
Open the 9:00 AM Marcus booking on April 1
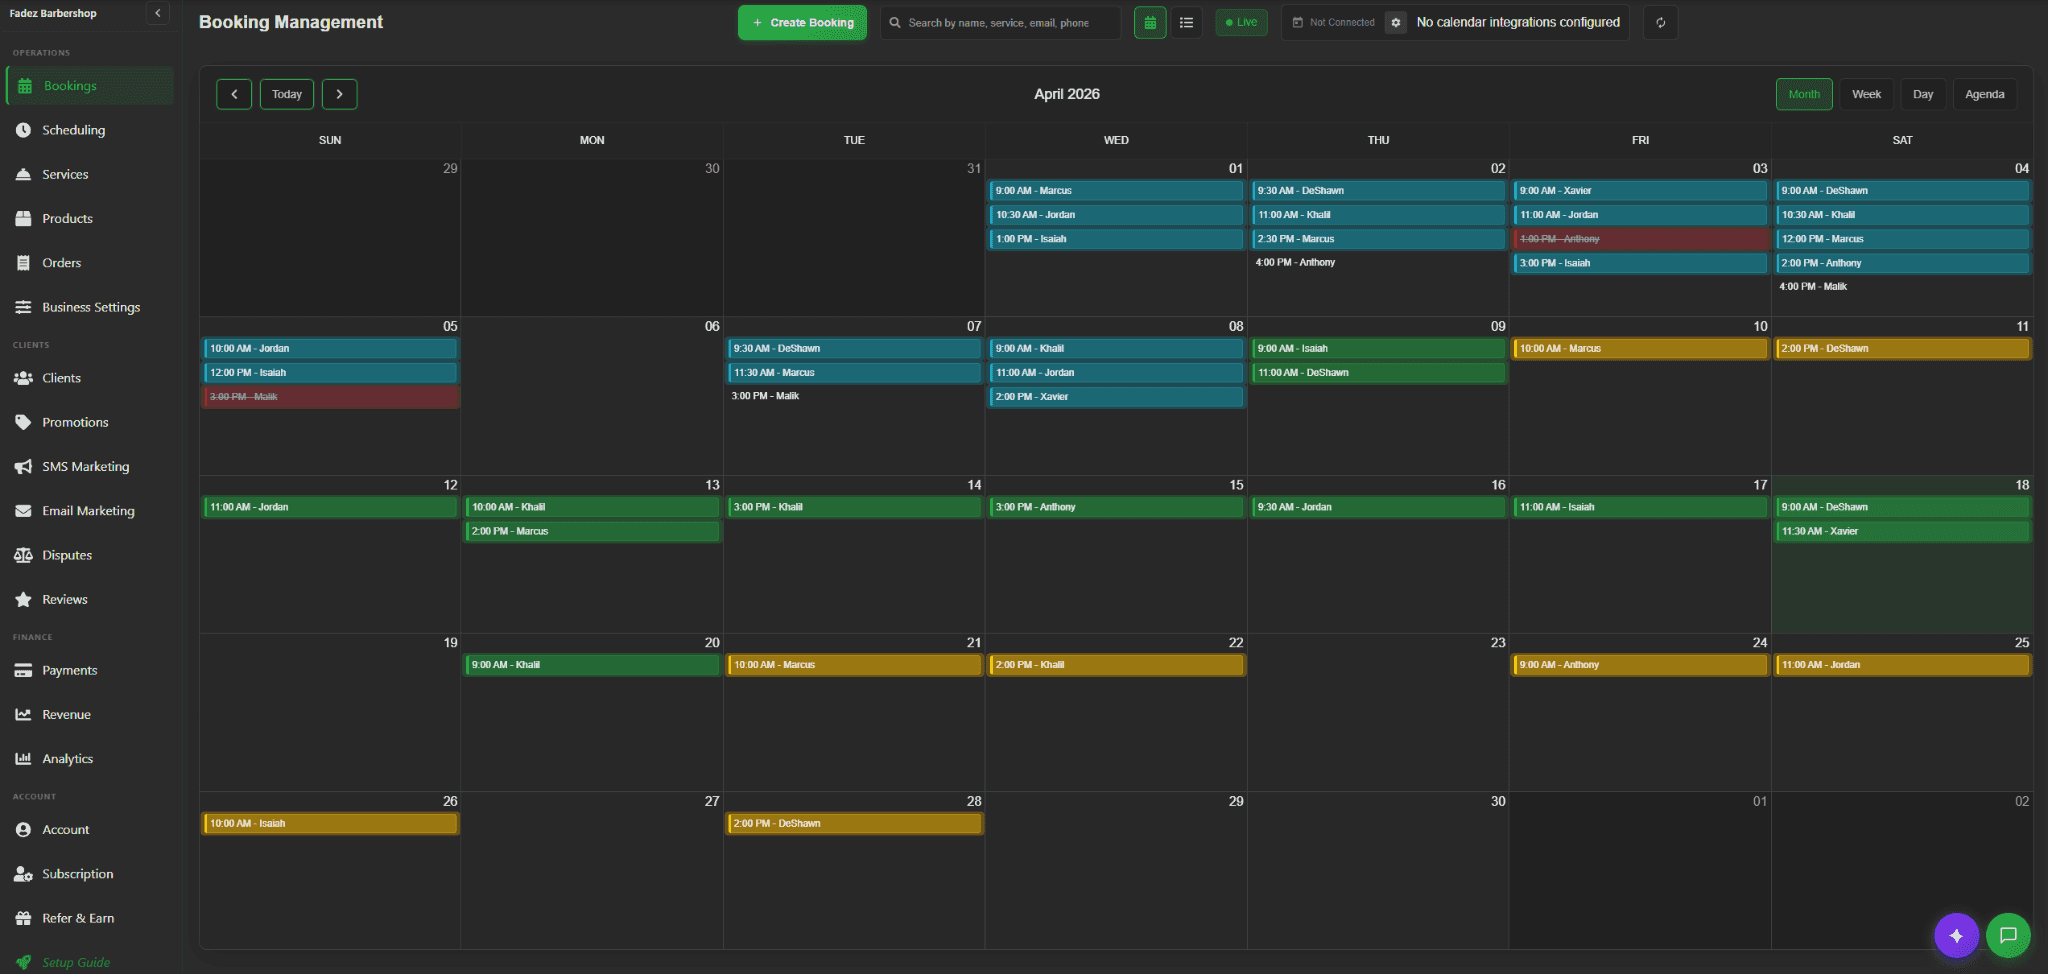pos(1116,190)
